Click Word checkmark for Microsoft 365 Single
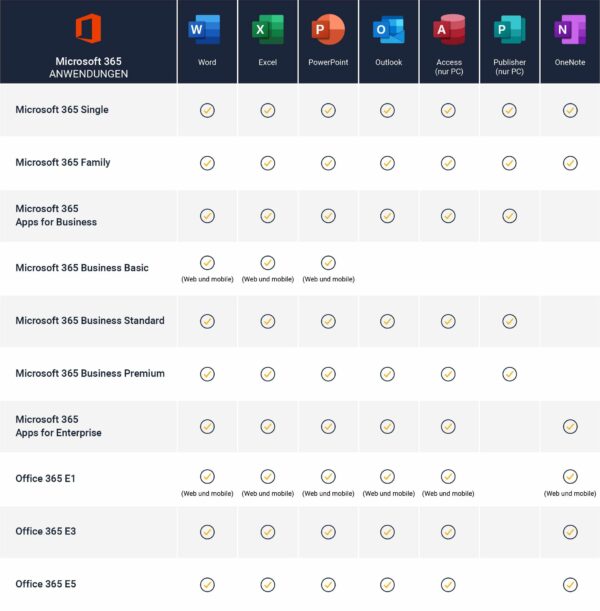The height and width of the screenshot is (611, 600). click(x=207, y=110)
